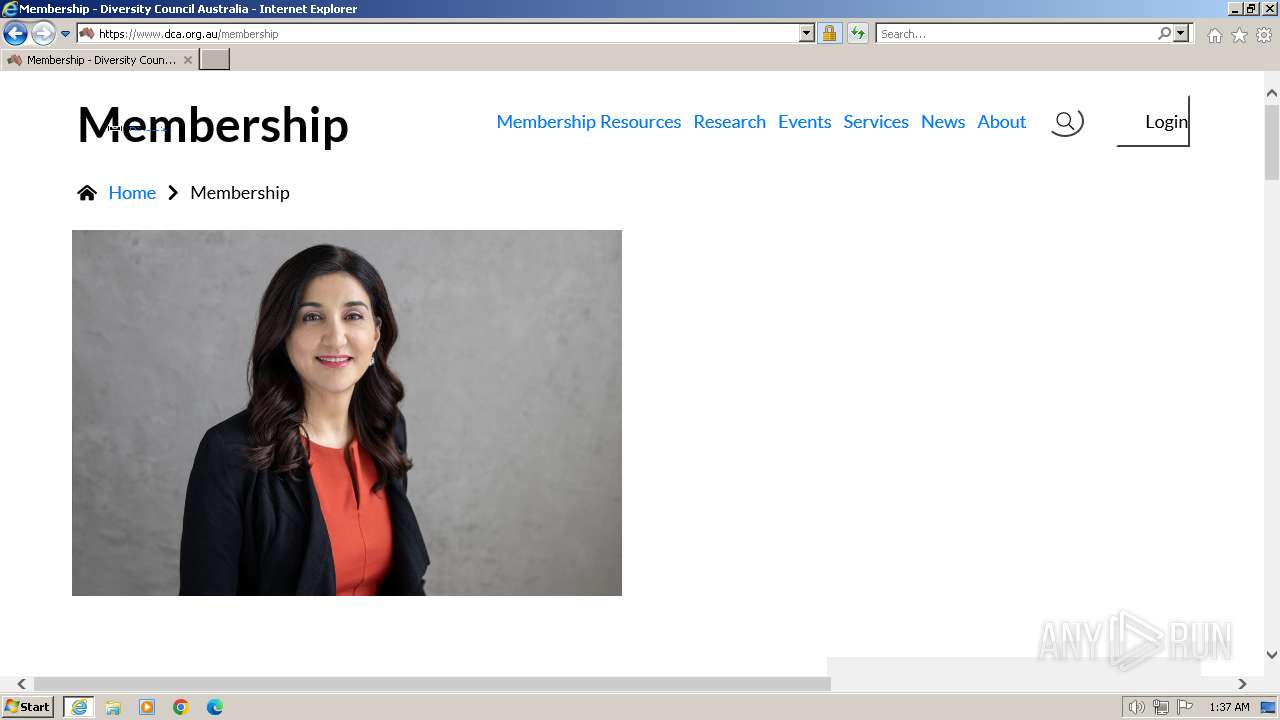This screenshot has height=720, width=1280.
Task: Launch Edge from the taskbar
Action: [x=215, y=707]
